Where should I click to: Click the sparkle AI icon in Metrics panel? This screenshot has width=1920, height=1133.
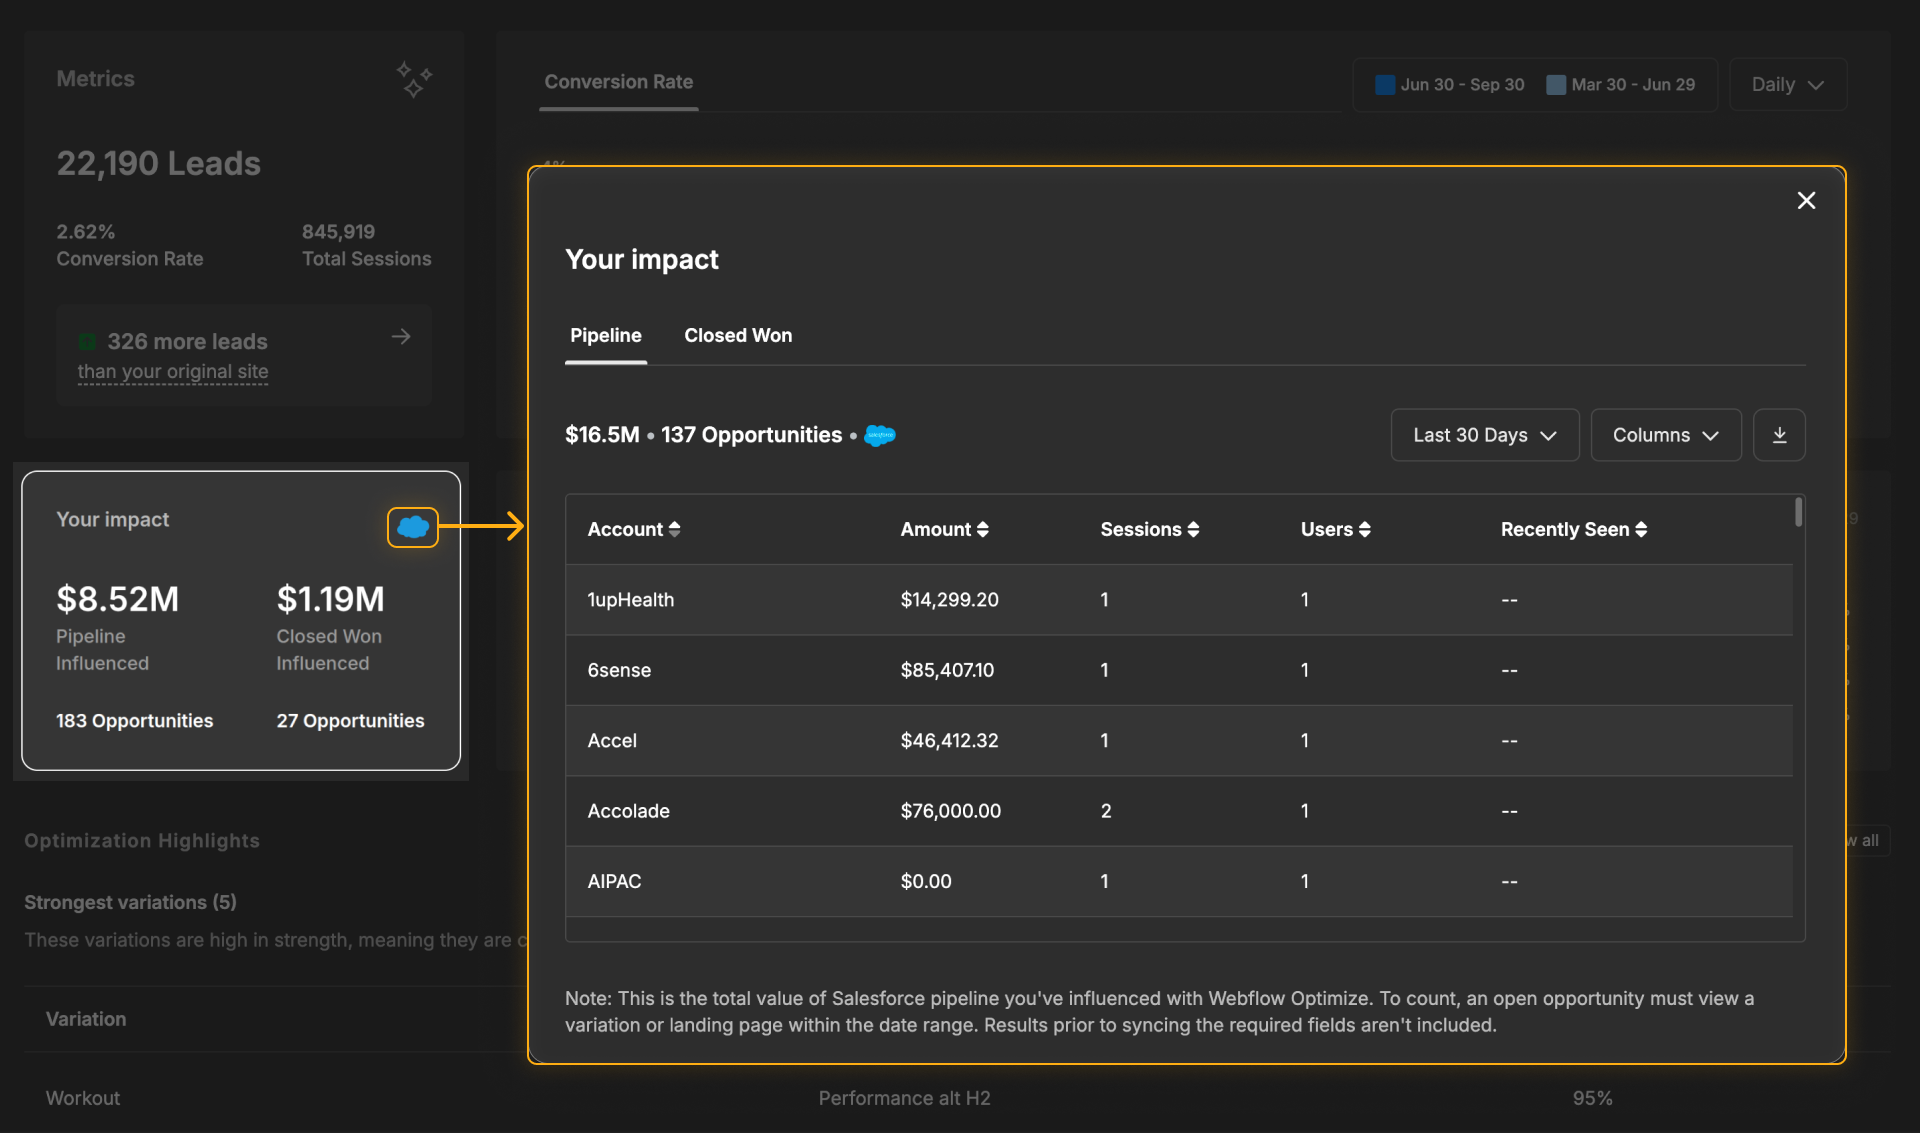pos(414,80)
